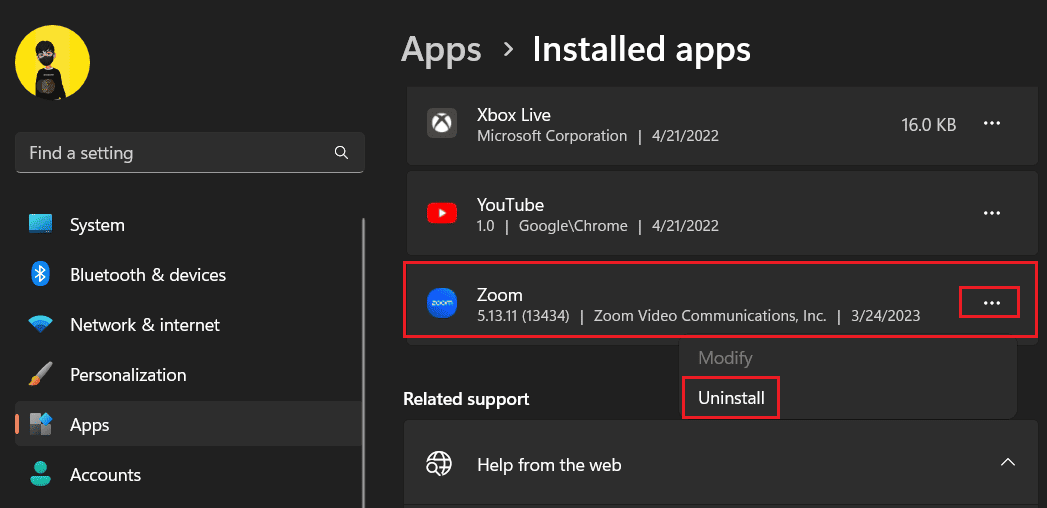Viewport: 1047px width, 508px height.
Task: Open Network & internet settings
Action: pyautogui.click(x=189, y=325)
